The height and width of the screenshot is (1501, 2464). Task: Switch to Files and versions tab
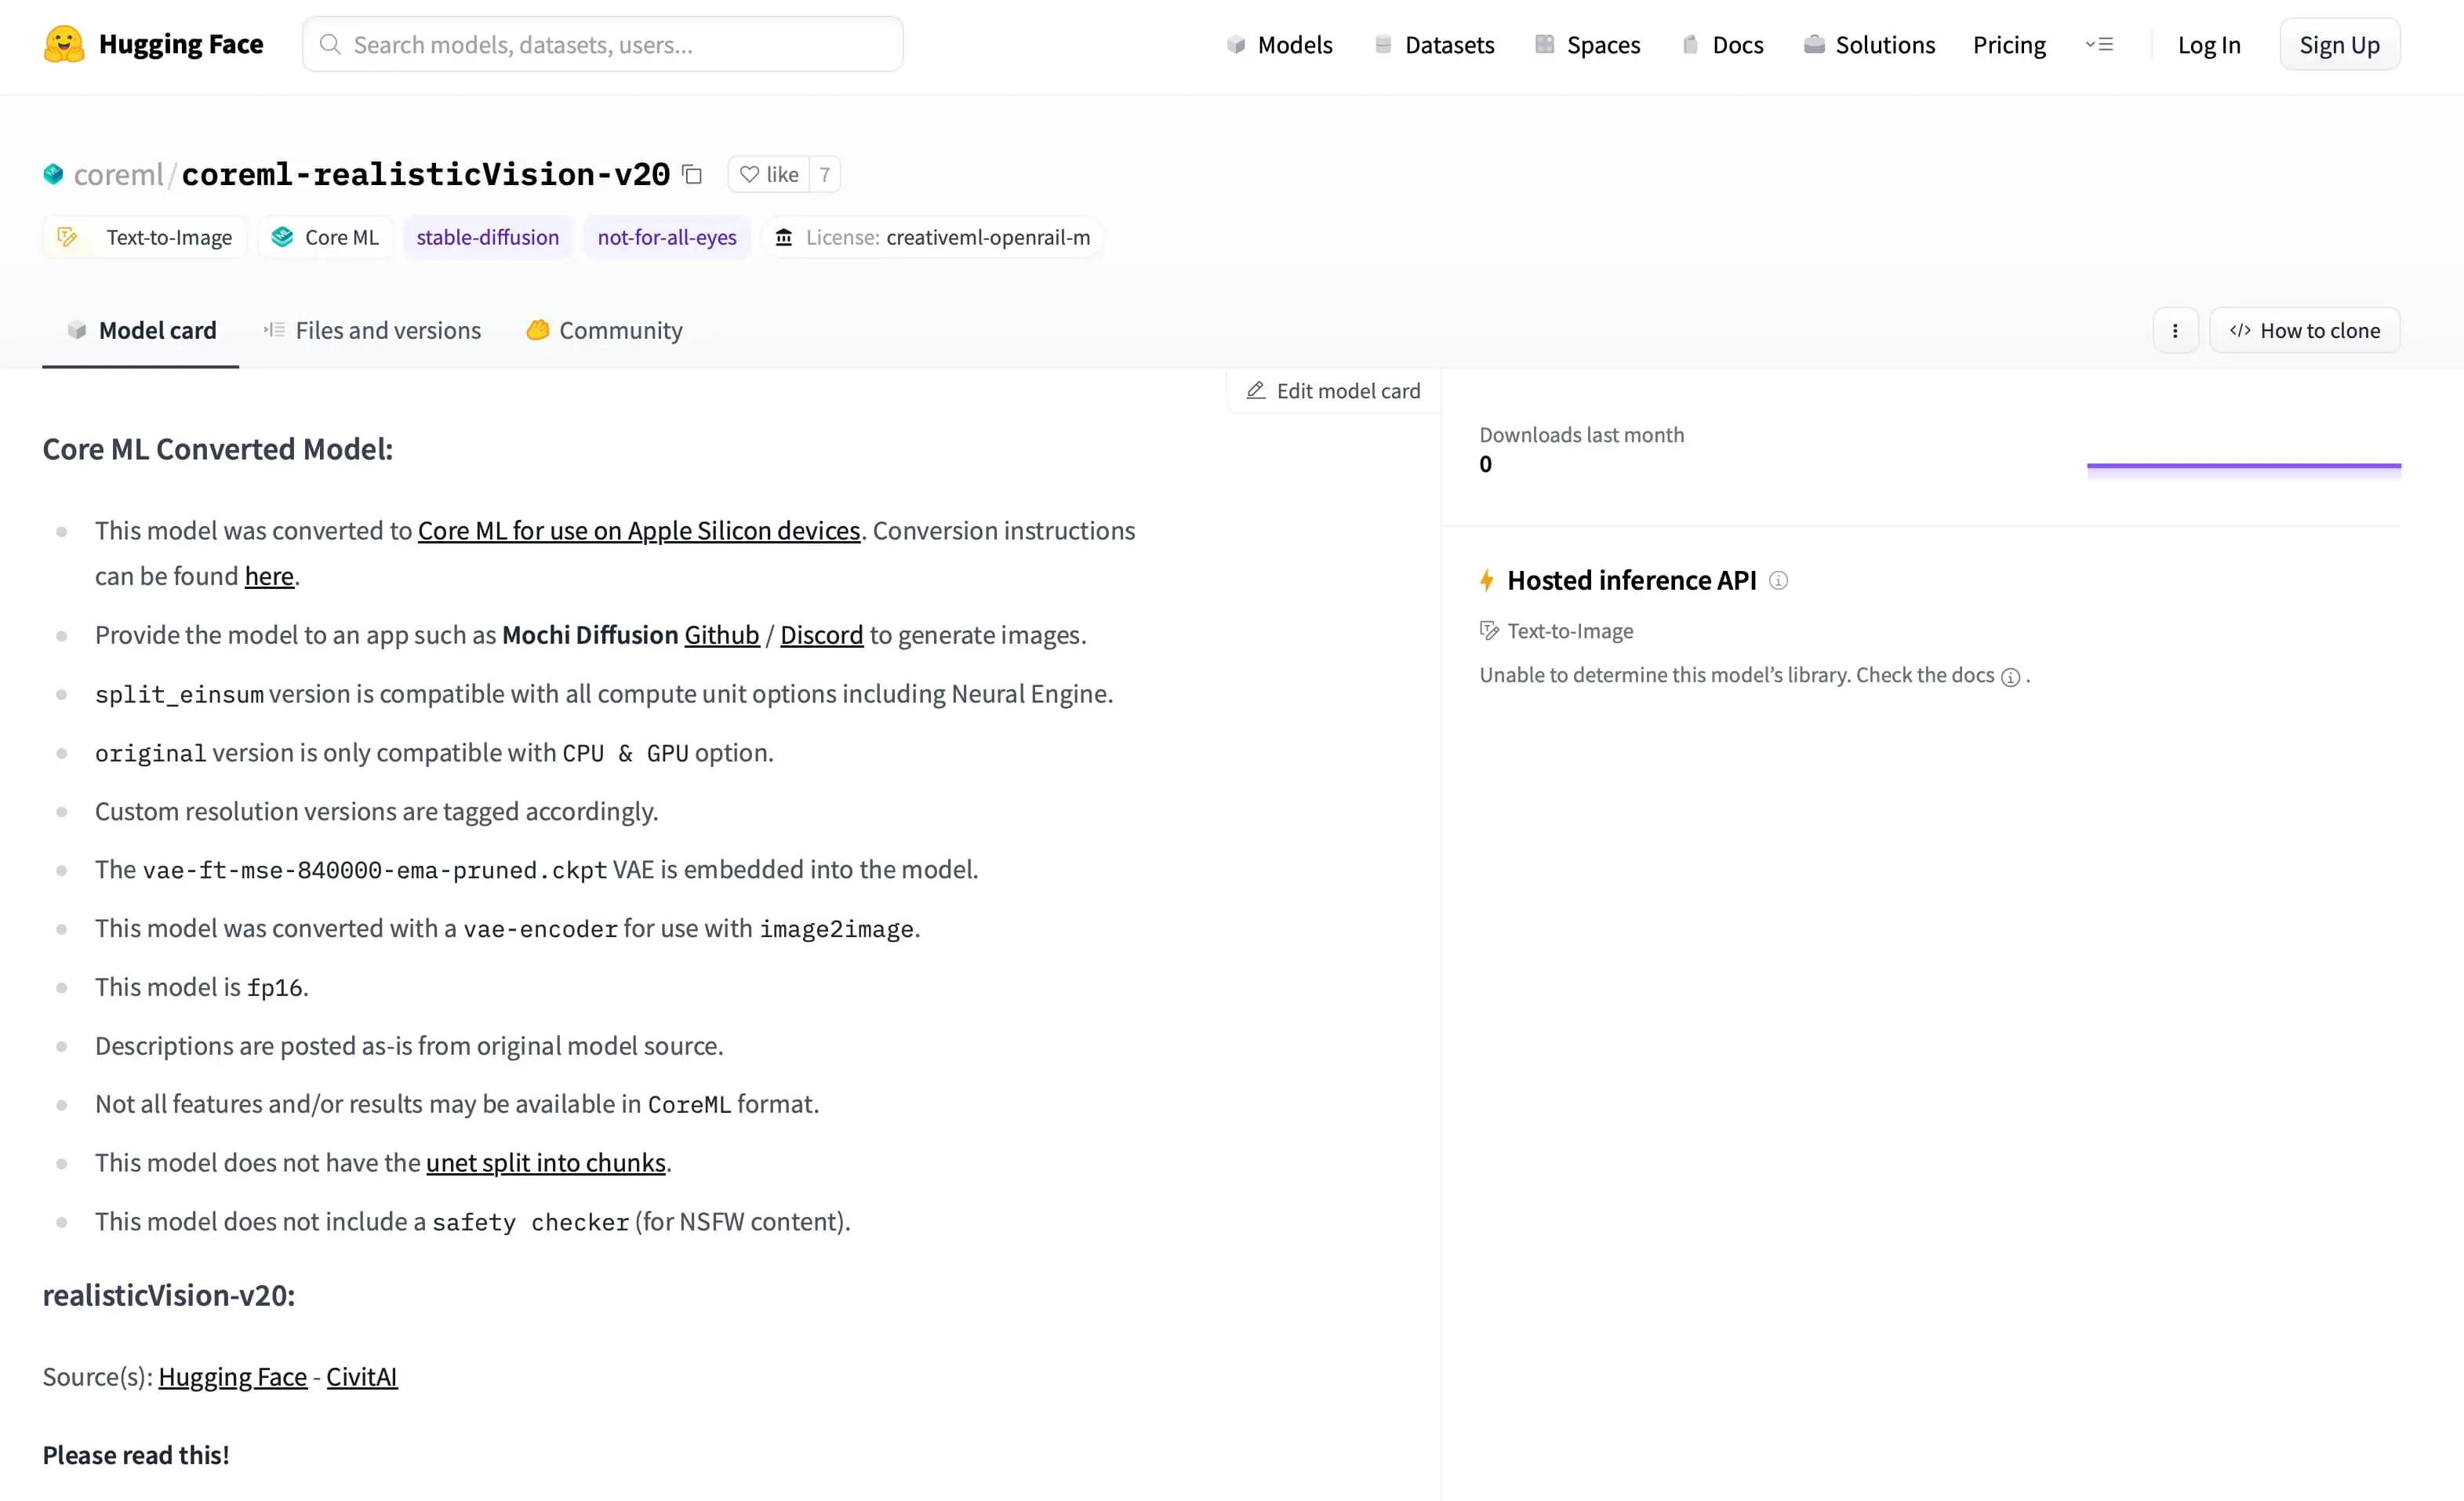click(x=372, y=330)
